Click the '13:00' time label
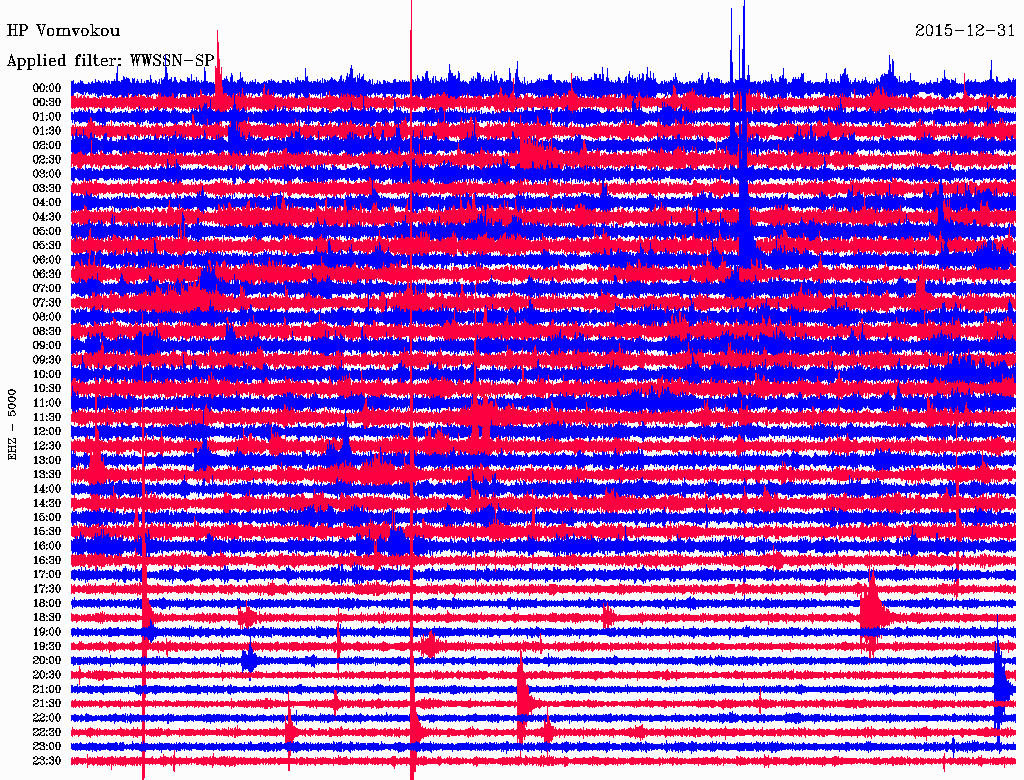The image size is (1024, 780). pos(46,461)
